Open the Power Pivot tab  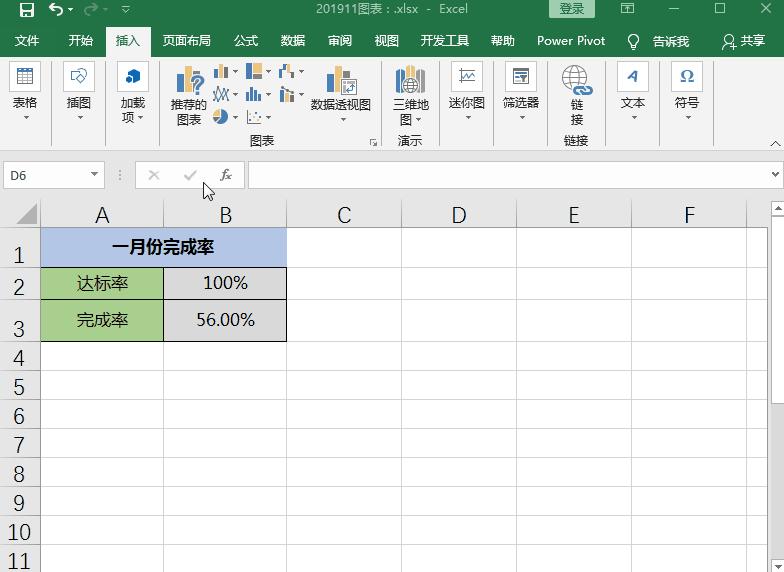pos(571,40)
